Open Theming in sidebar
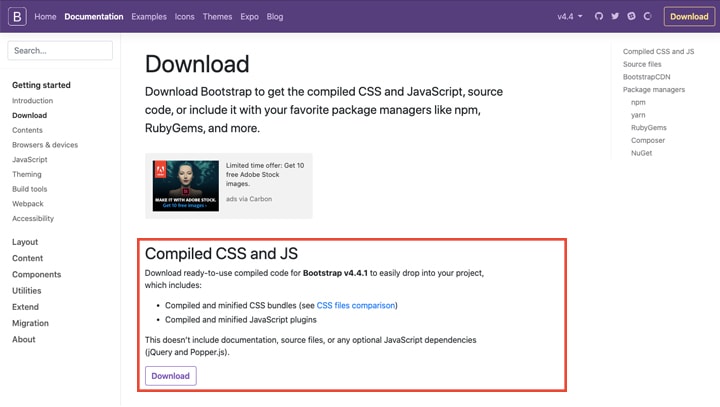Image resolution: width=720 pixels, height=407 pixels. pyautogui.click(x=27, y=174)
